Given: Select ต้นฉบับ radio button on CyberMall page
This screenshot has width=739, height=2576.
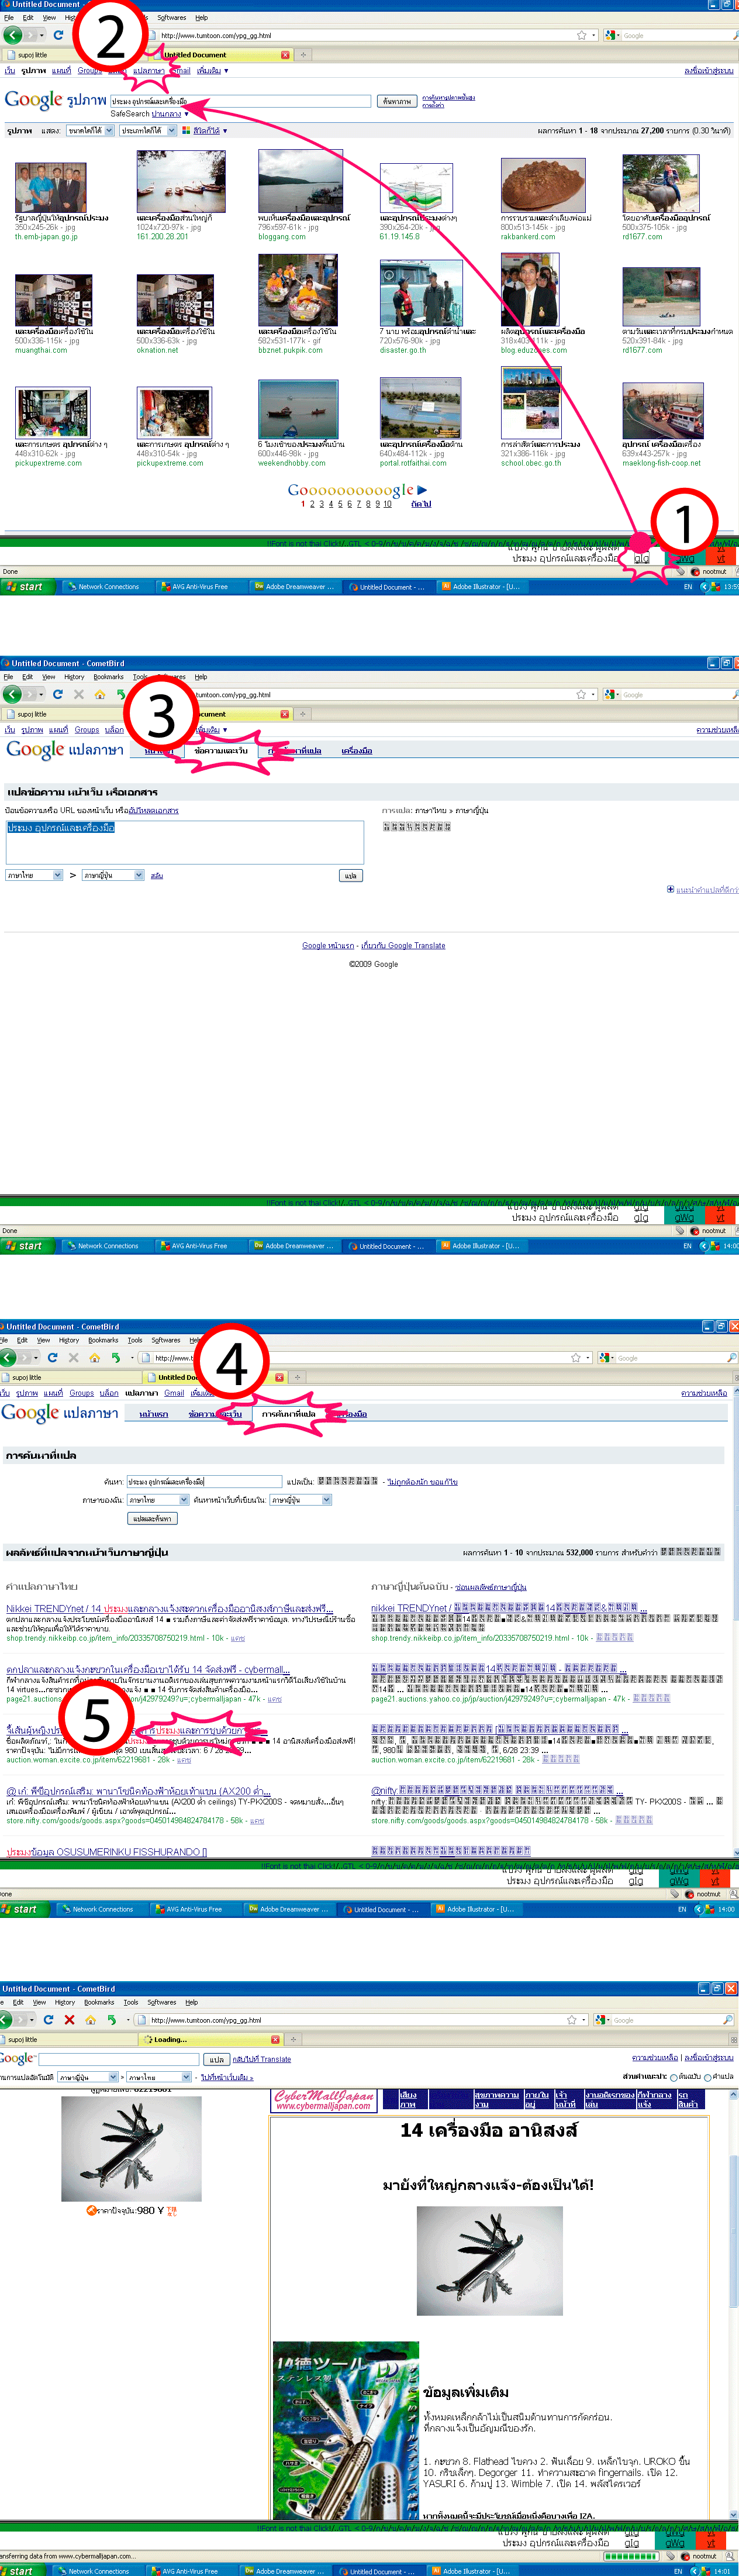Looking at the screenshot, I should [x=674, y=2077].
